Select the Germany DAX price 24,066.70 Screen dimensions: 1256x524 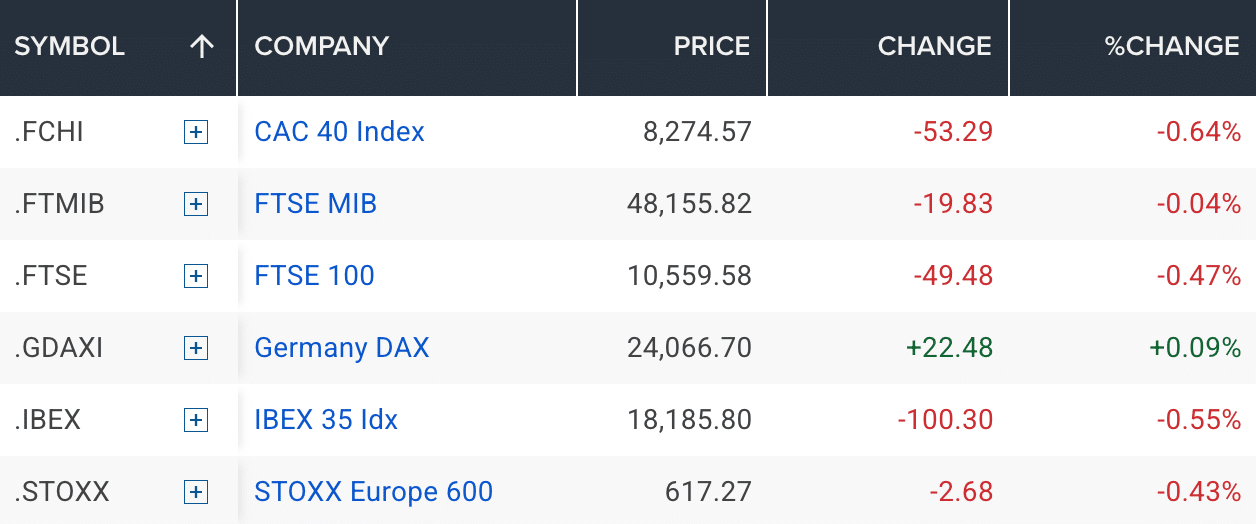[x=689, y=348]
